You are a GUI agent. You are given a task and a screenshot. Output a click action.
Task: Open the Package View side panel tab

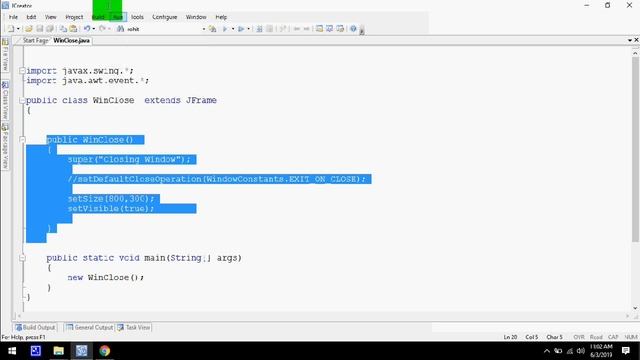(5, 148)
